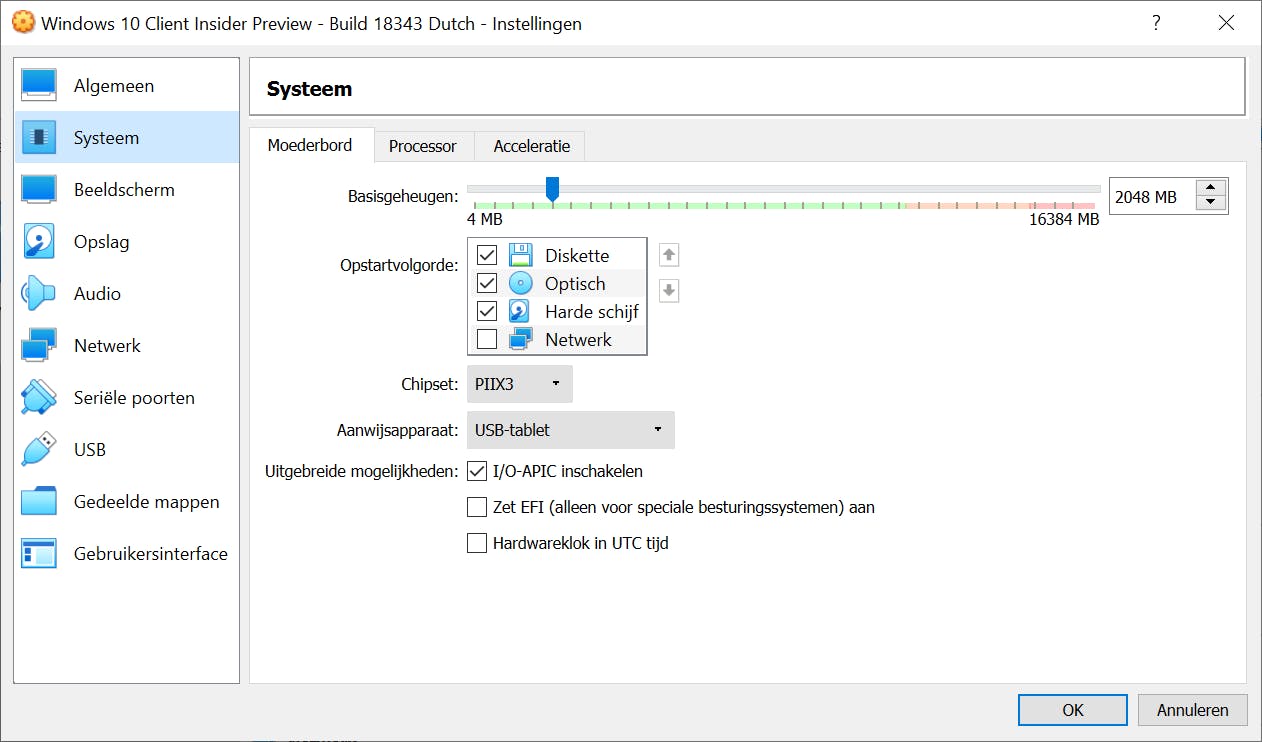Select the Seriële poorten icon
This screenshot has width=1262, height=742.
coord(133,397)
